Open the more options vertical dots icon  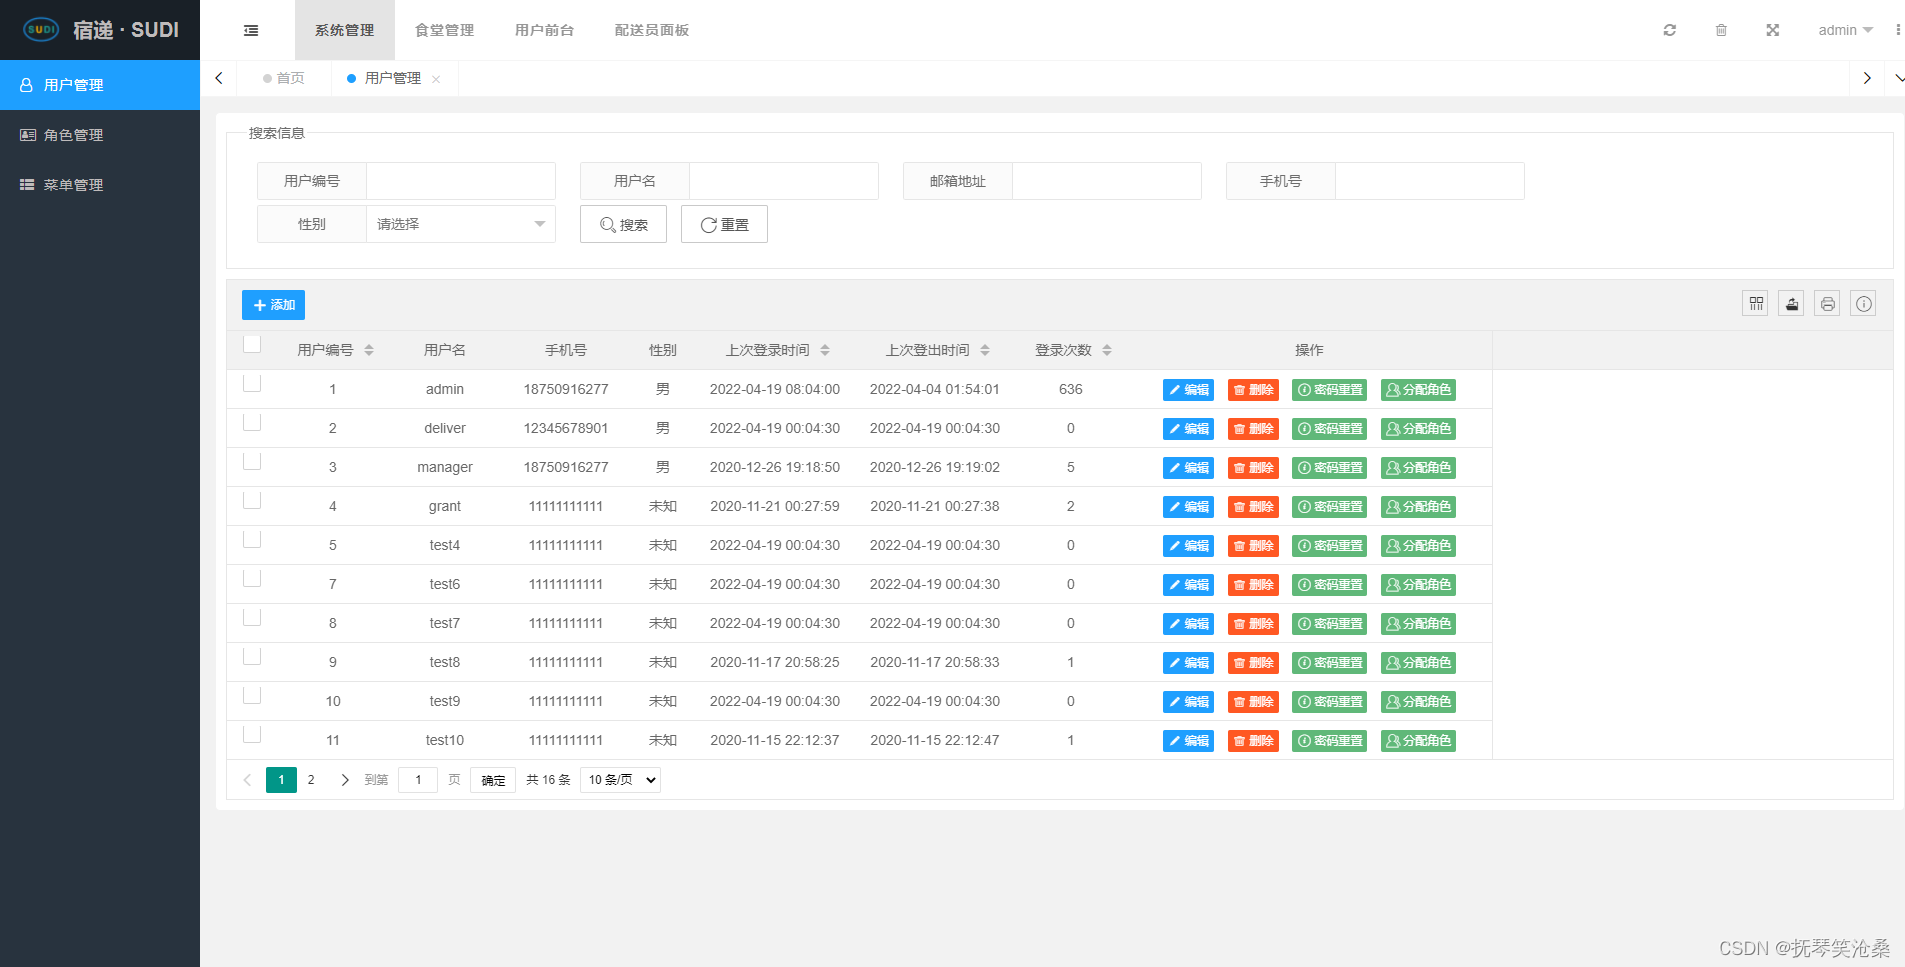[1897, 30]
